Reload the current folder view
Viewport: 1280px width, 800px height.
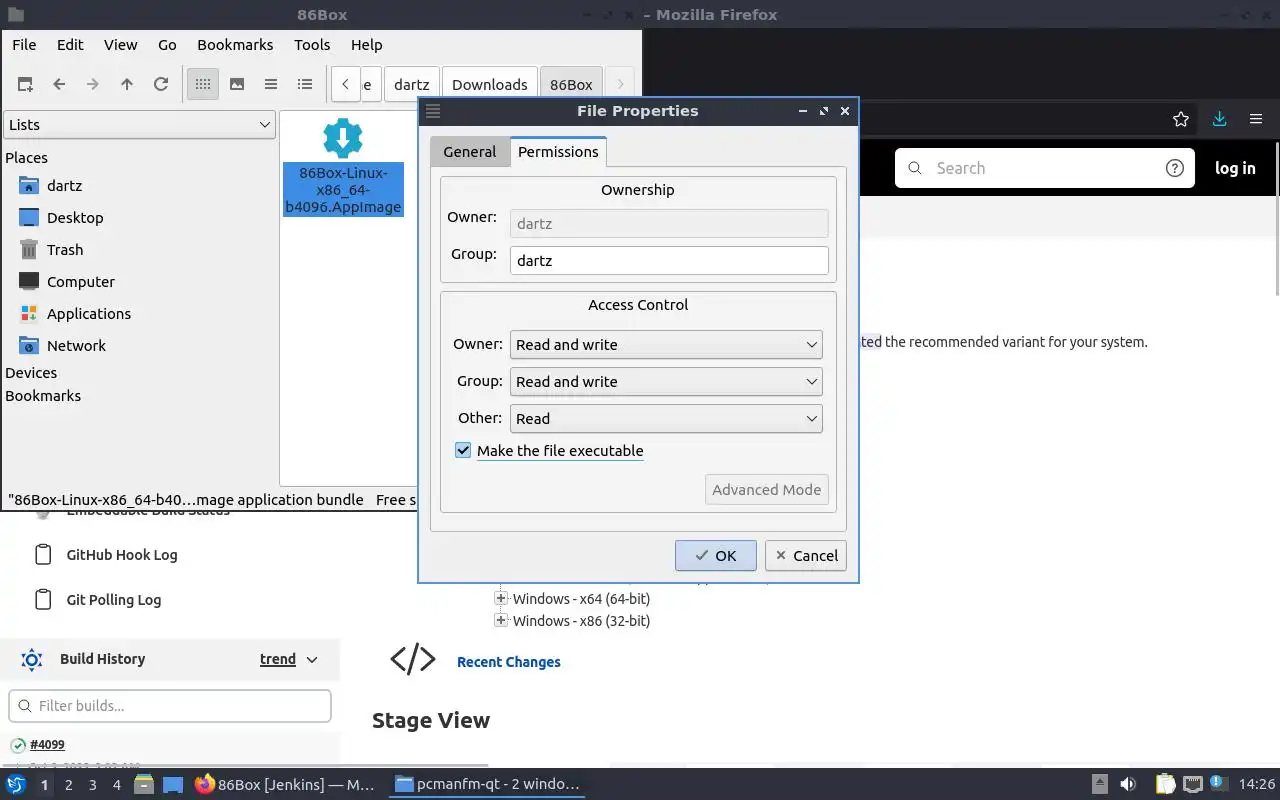click(x=161, y=84)
